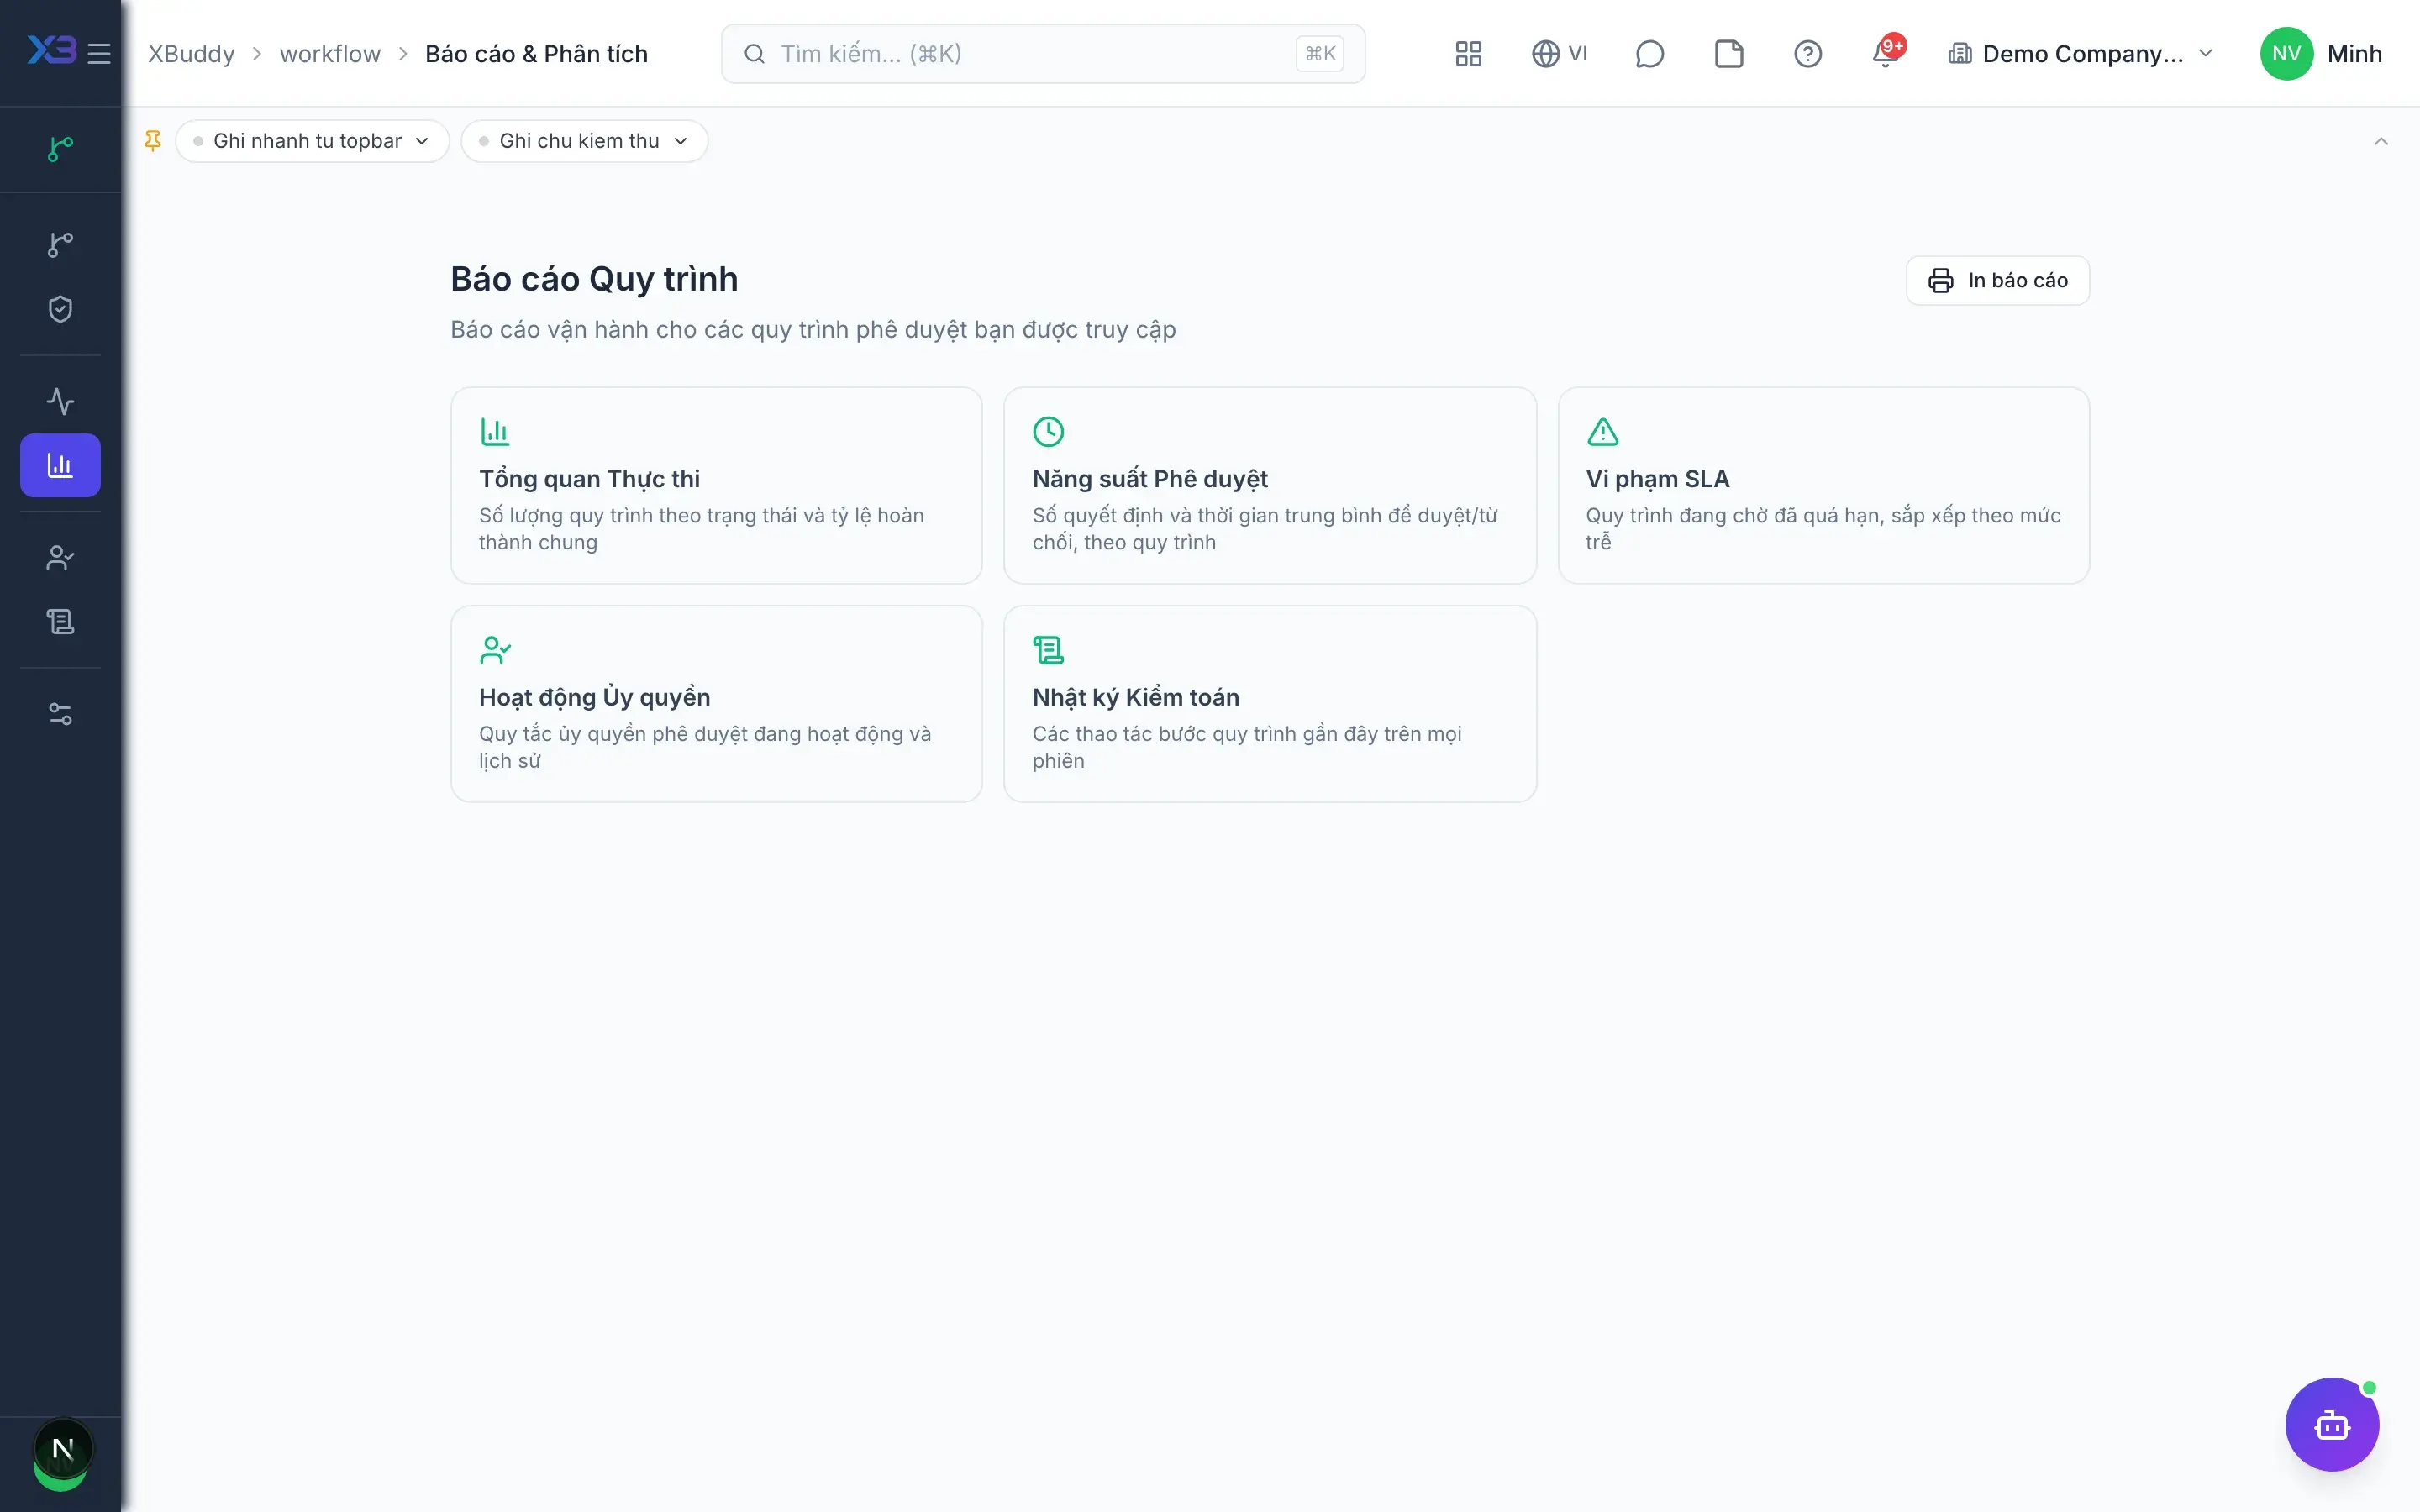Expand the Ghi nhanh tu topbar dropdown

click(x=312, y=141)
